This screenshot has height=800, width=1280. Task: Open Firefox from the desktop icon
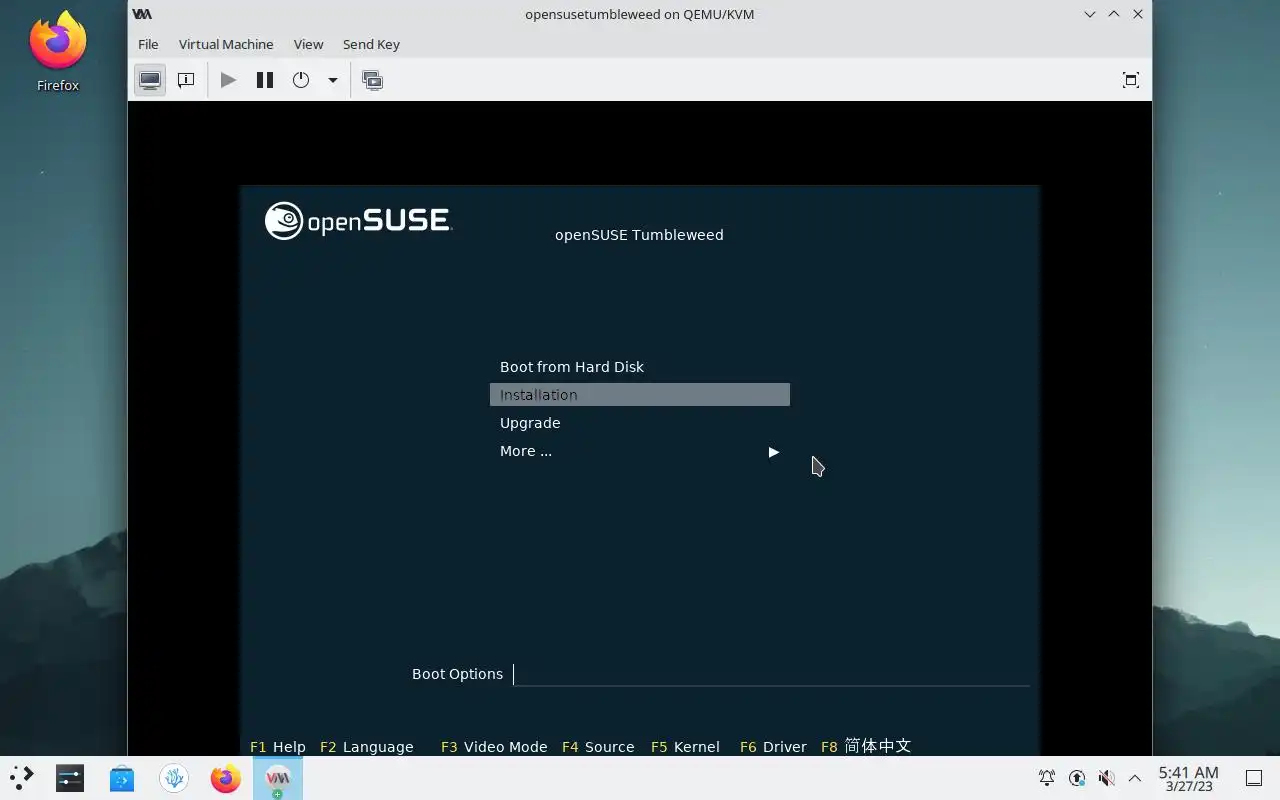[58, 53]
